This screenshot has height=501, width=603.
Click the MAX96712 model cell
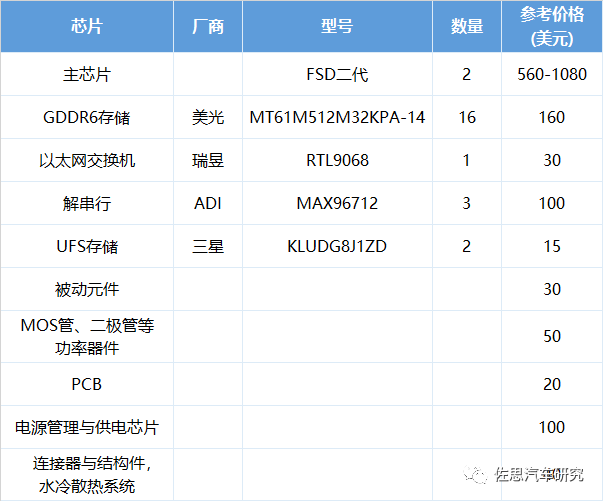pyautogui.click(x=337, y=203)
